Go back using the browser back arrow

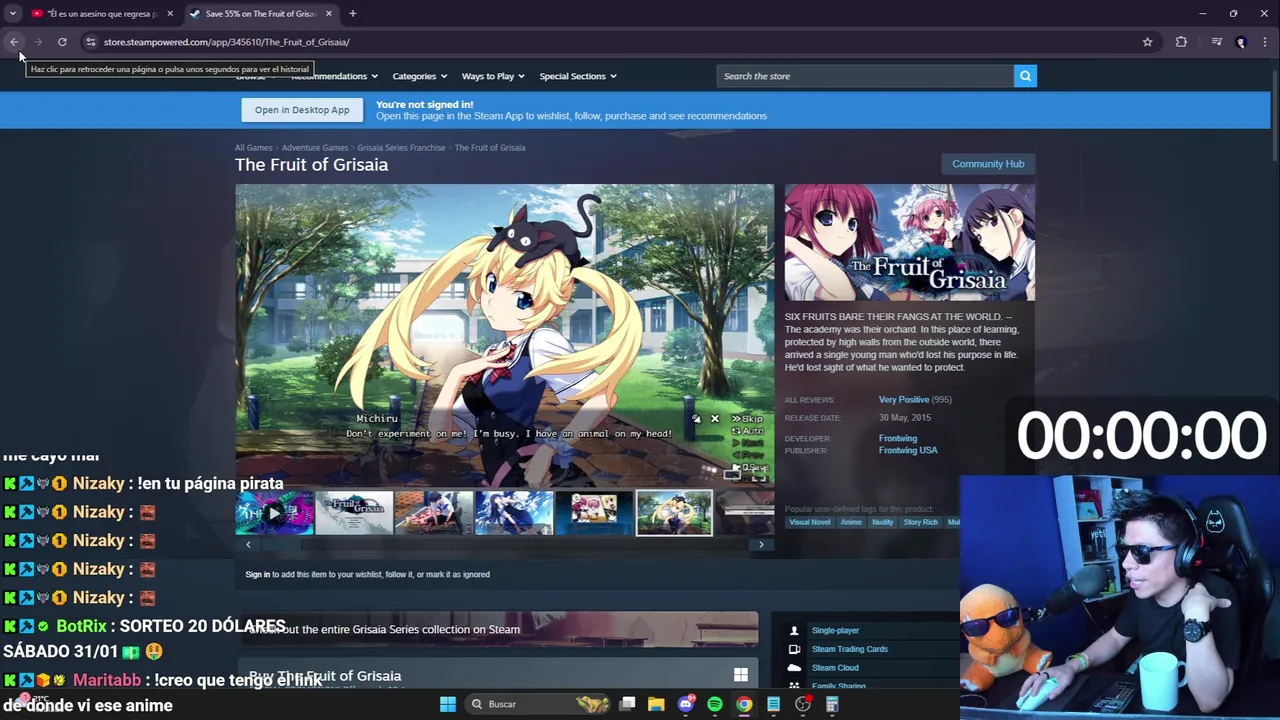tap(14, 42)
